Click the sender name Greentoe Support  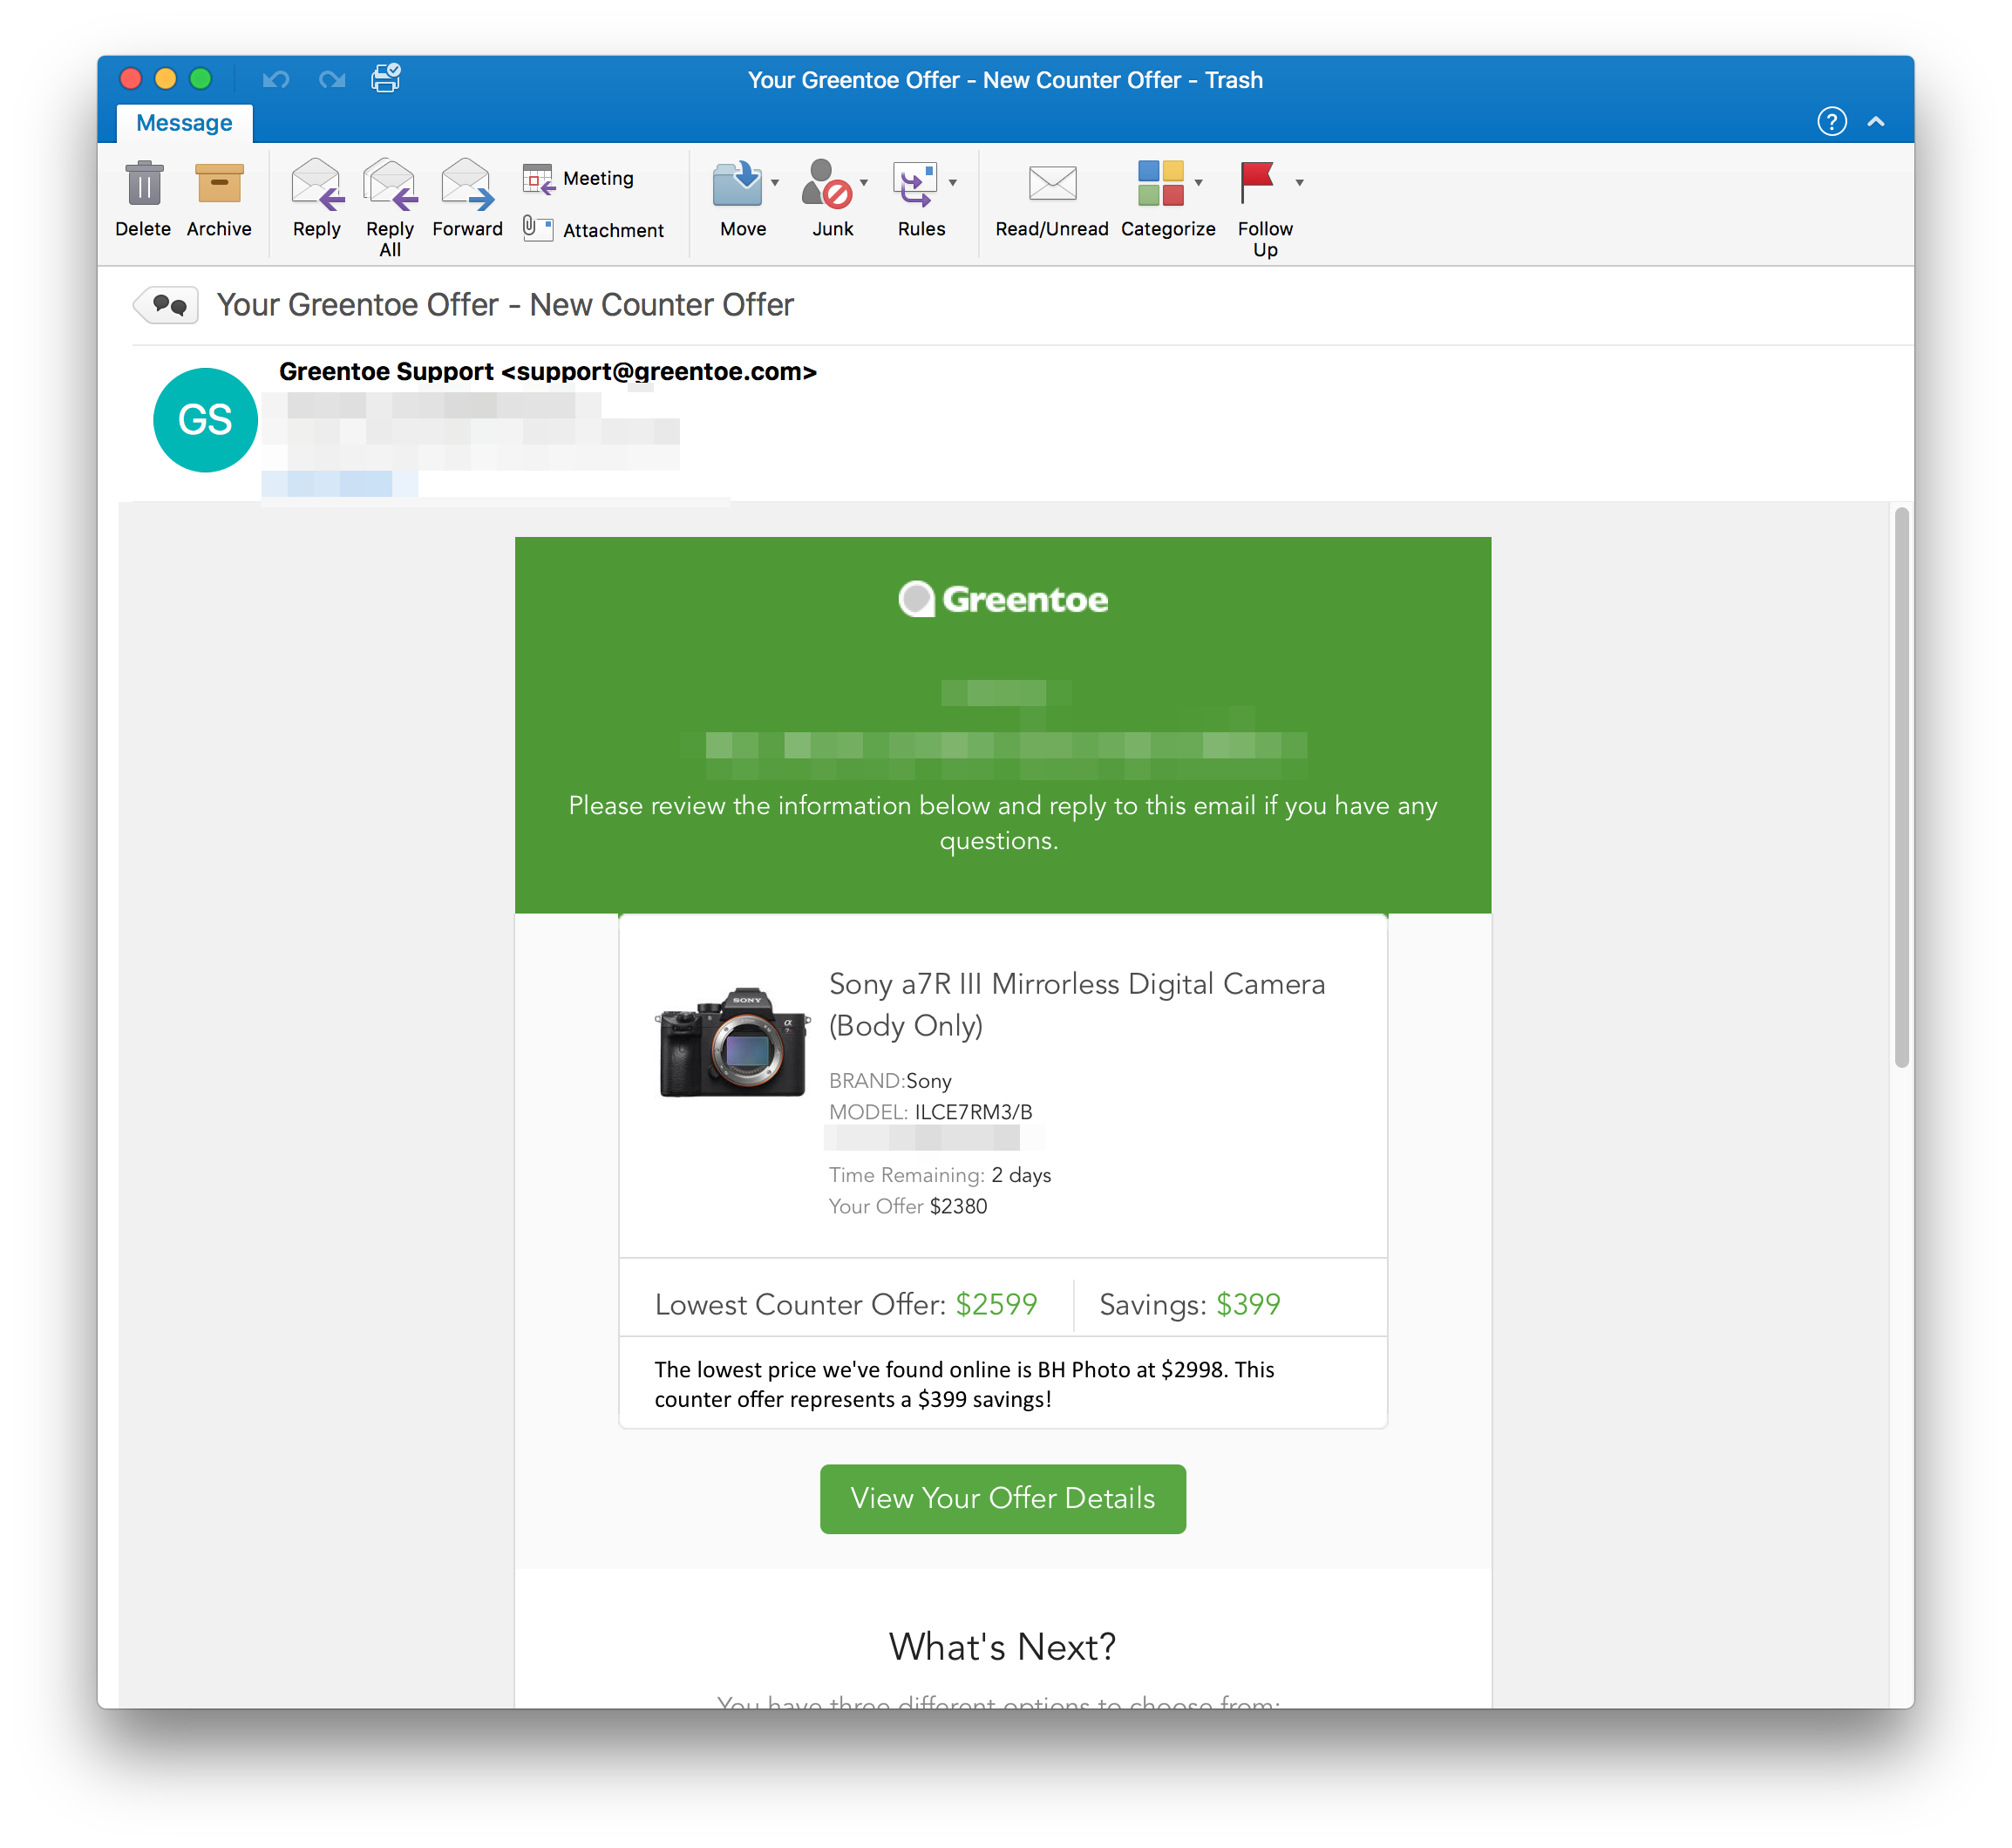386,372
